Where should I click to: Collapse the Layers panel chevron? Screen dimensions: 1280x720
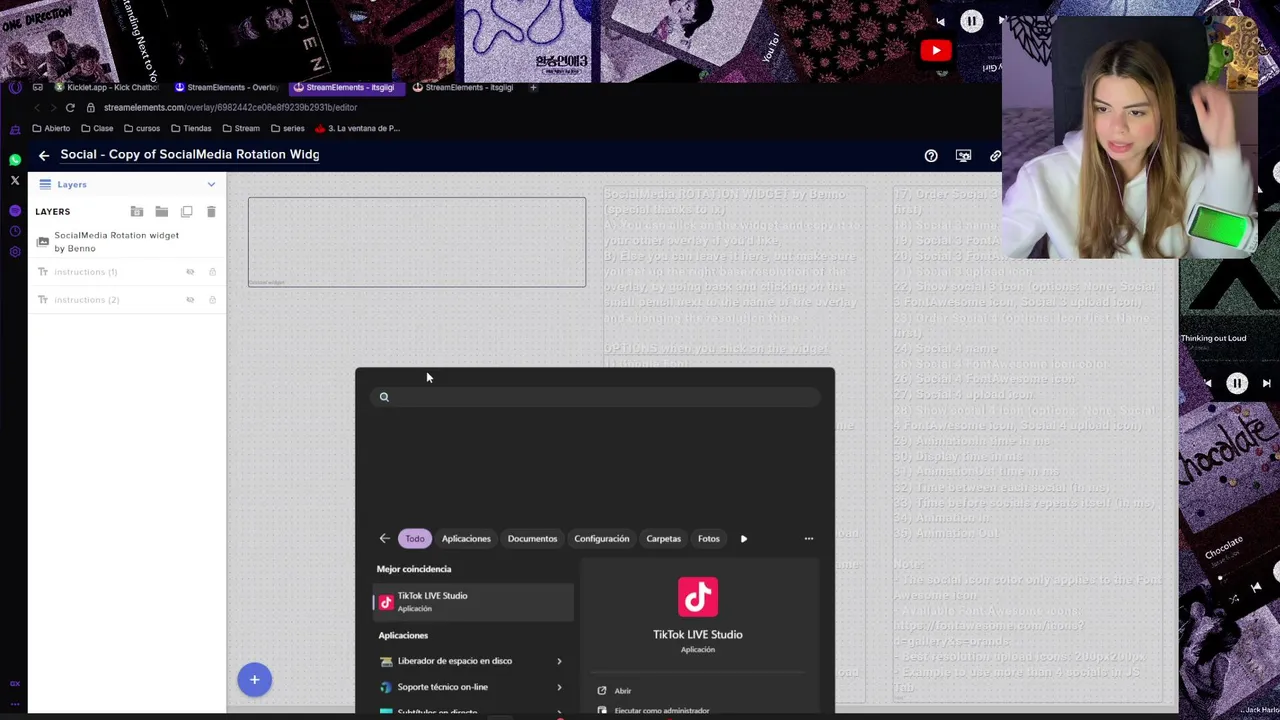tap(211, 185)
